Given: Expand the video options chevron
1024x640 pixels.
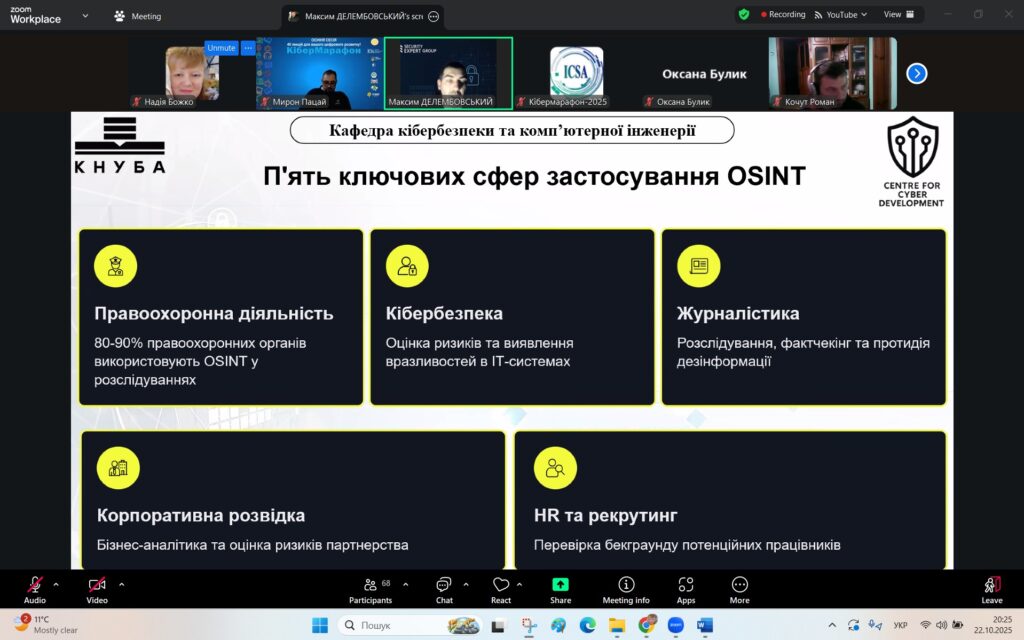Looking at the screenshot, I should [122, 584].
